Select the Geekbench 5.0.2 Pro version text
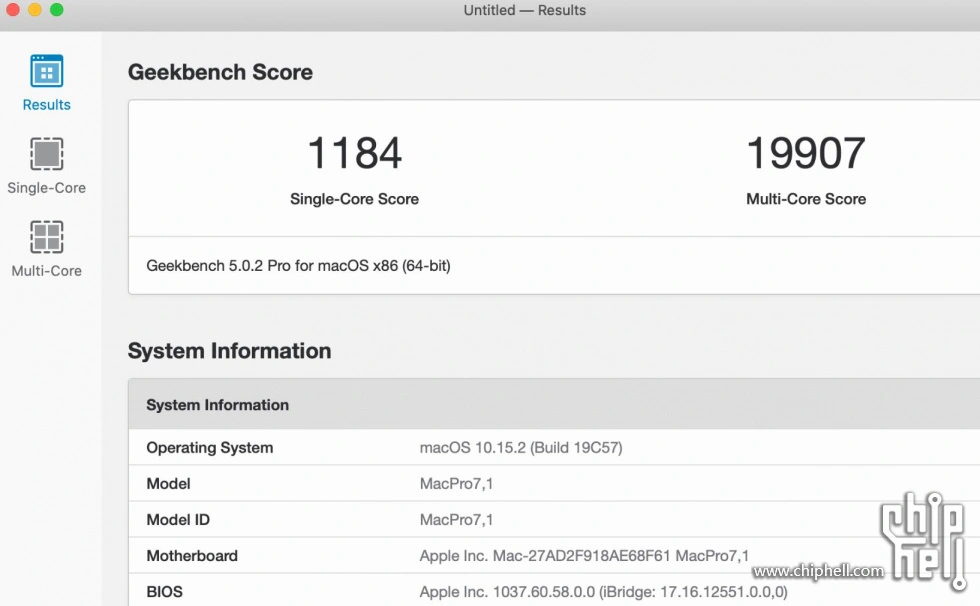The height and width of the screenshot is (606, 980). (298, 266)
